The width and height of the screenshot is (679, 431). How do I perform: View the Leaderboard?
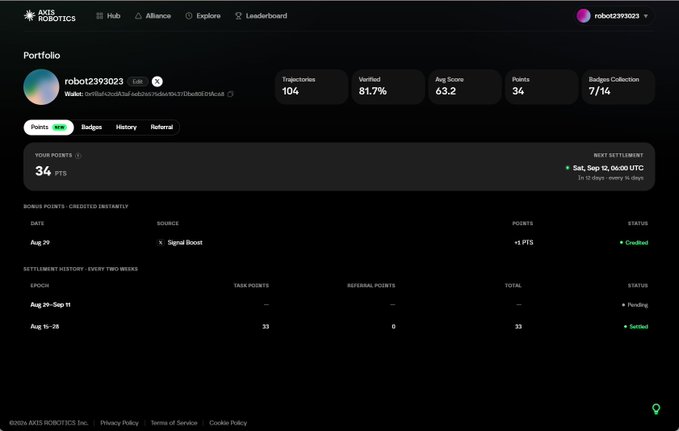tap(261, 16)
